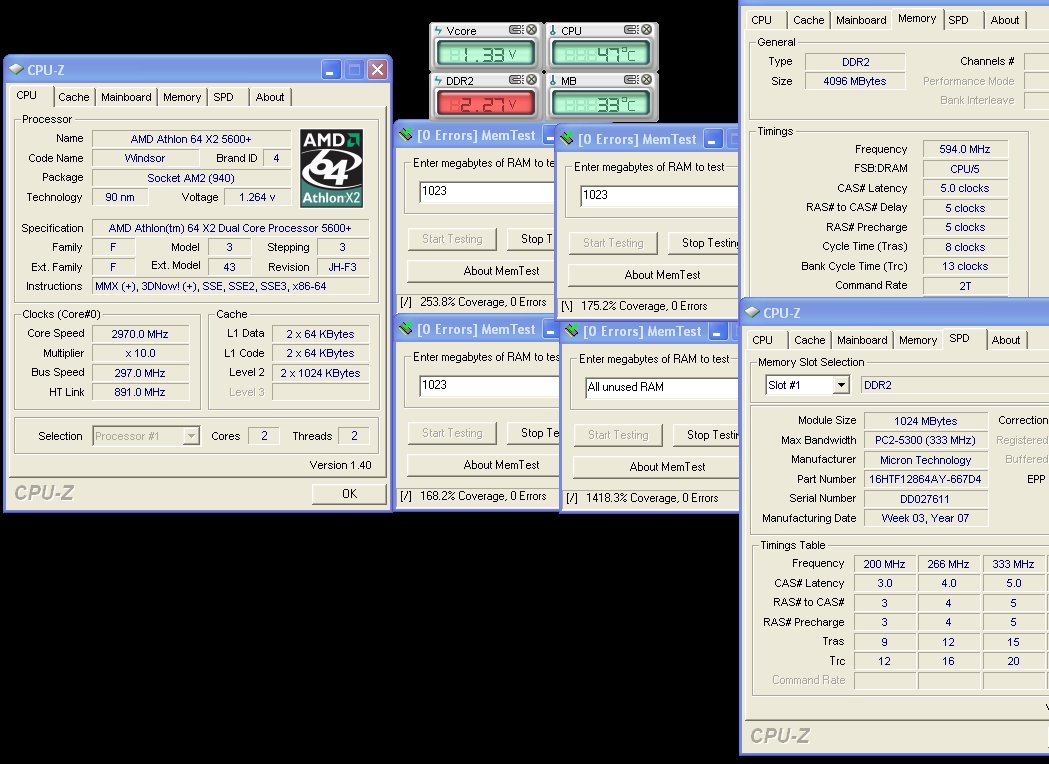
Task: Click the lightning bolt icon on Vcore widget
Action: (x=438, y=31)
